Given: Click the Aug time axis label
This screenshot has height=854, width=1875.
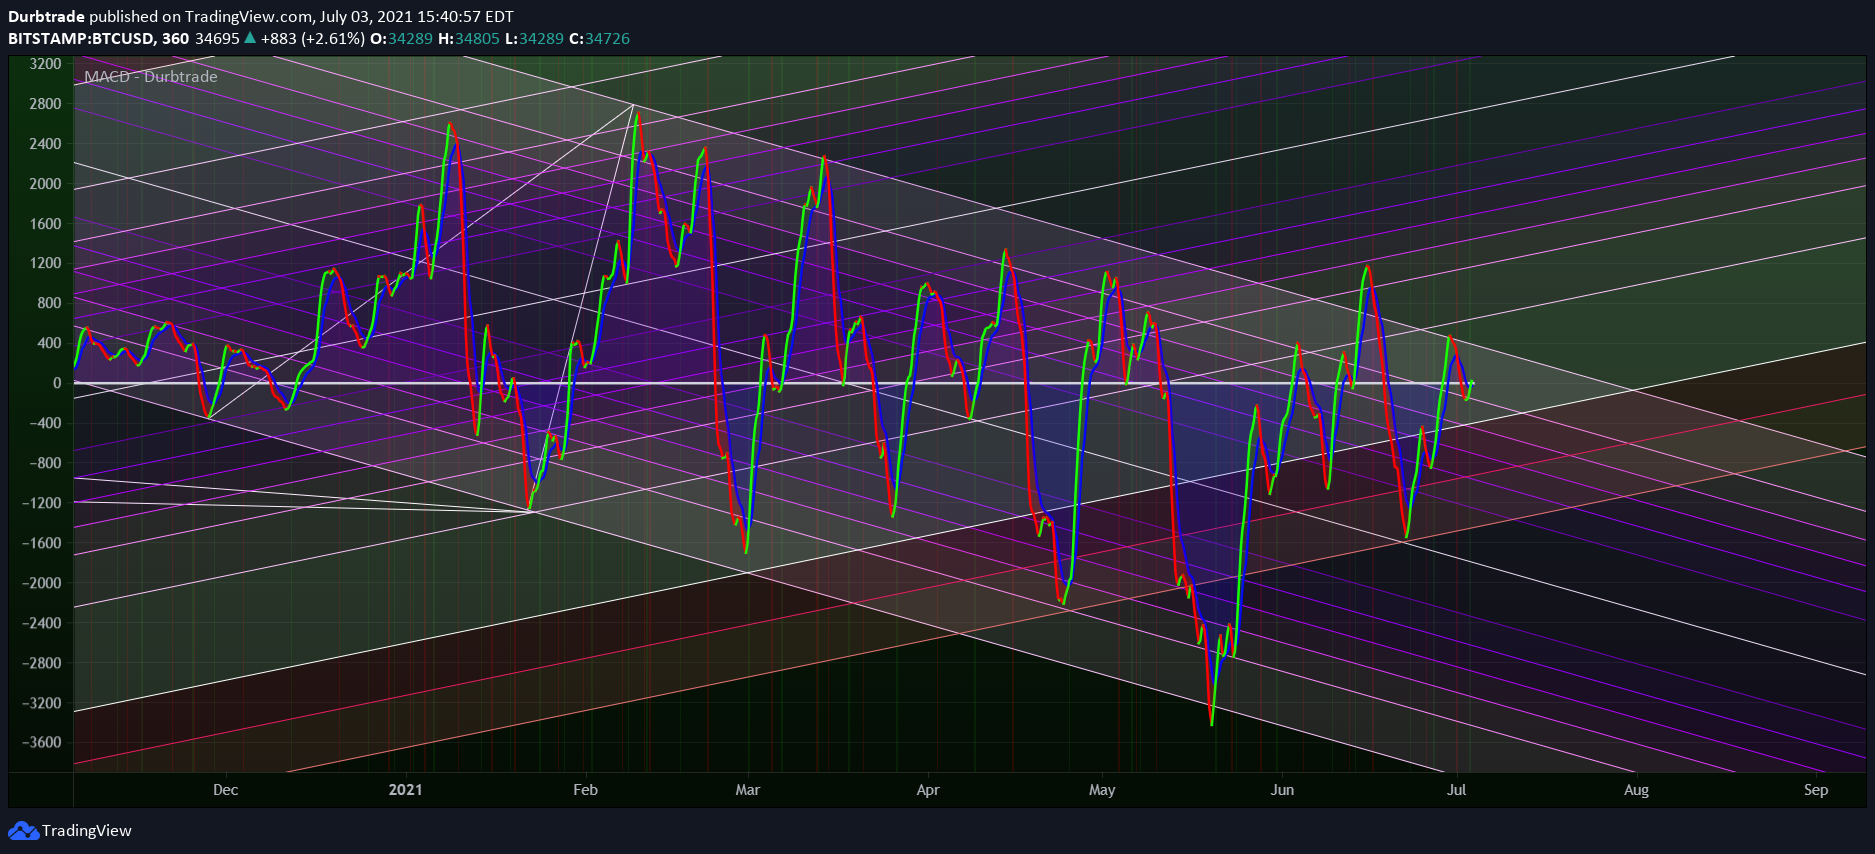Looking at the screenshot, I should (x=1636, y=790).
